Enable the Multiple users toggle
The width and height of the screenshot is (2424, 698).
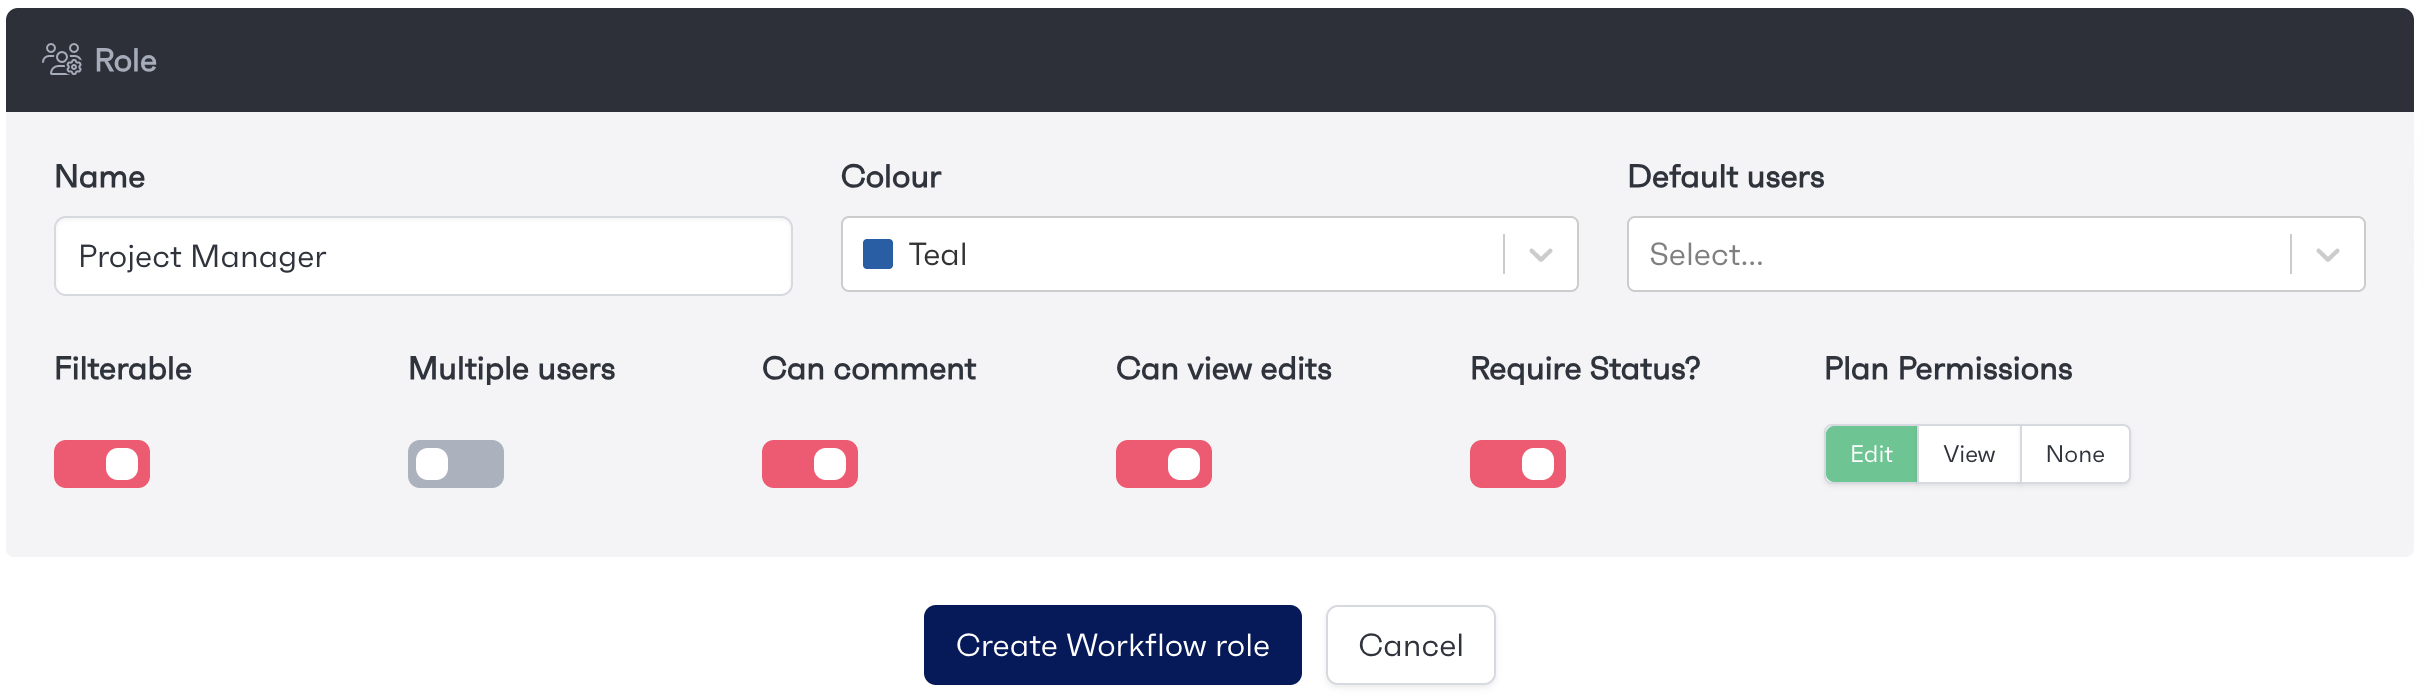click(x=456, y=464)
